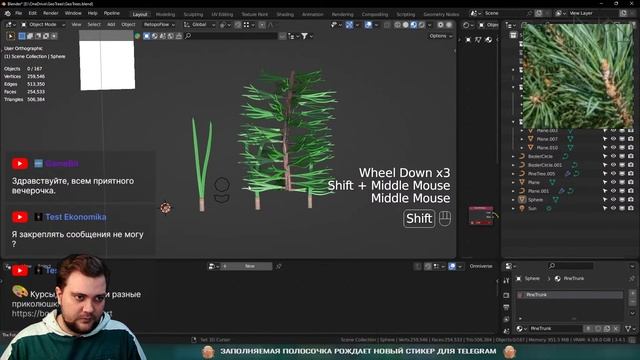Select the Sun light in the outliner
This screenshot has height=360, width=640.
click(x=532, y=209)
